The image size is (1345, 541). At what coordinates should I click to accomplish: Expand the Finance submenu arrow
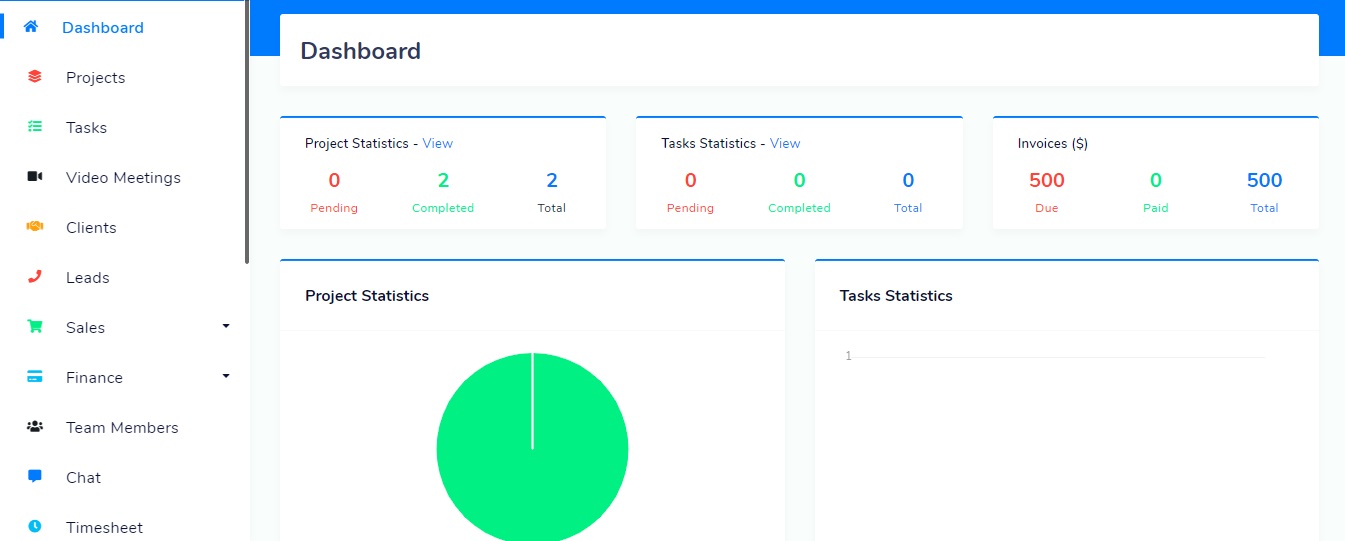tap(226, 376)
